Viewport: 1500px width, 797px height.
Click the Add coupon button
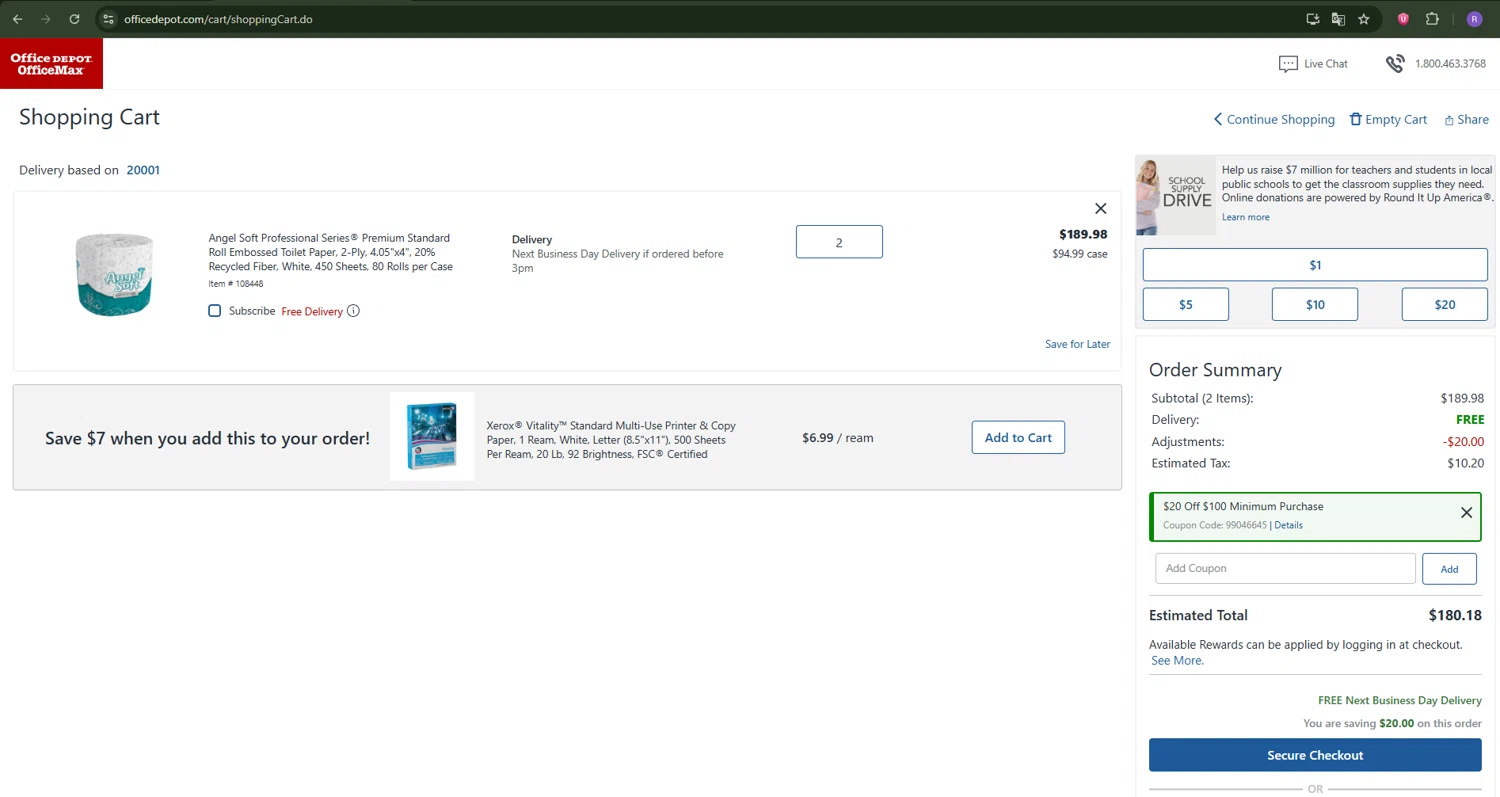[1449, 568]
